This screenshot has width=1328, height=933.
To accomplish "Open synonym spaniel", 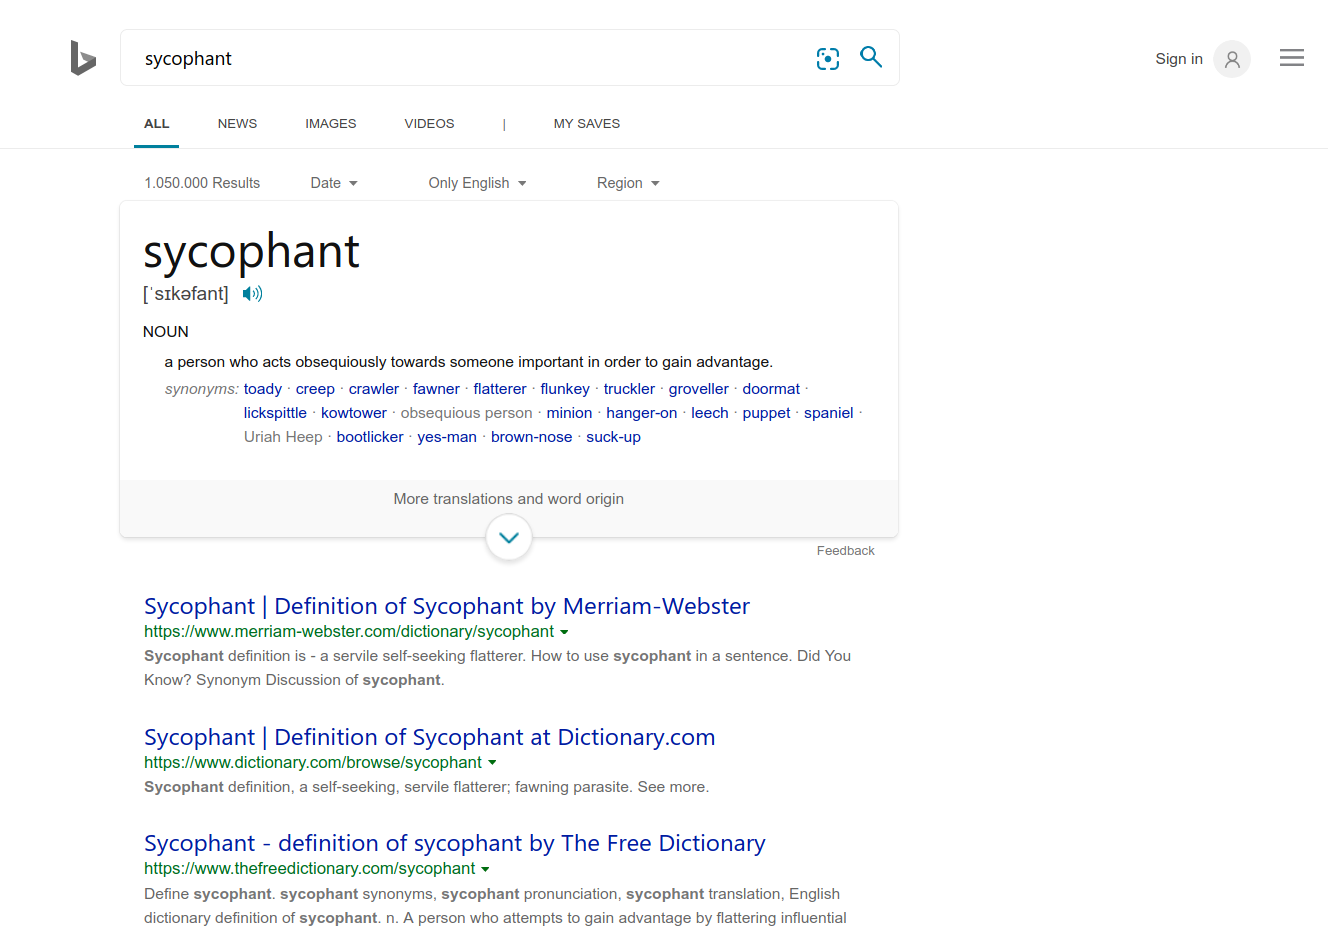I will [x=829, y=413].
